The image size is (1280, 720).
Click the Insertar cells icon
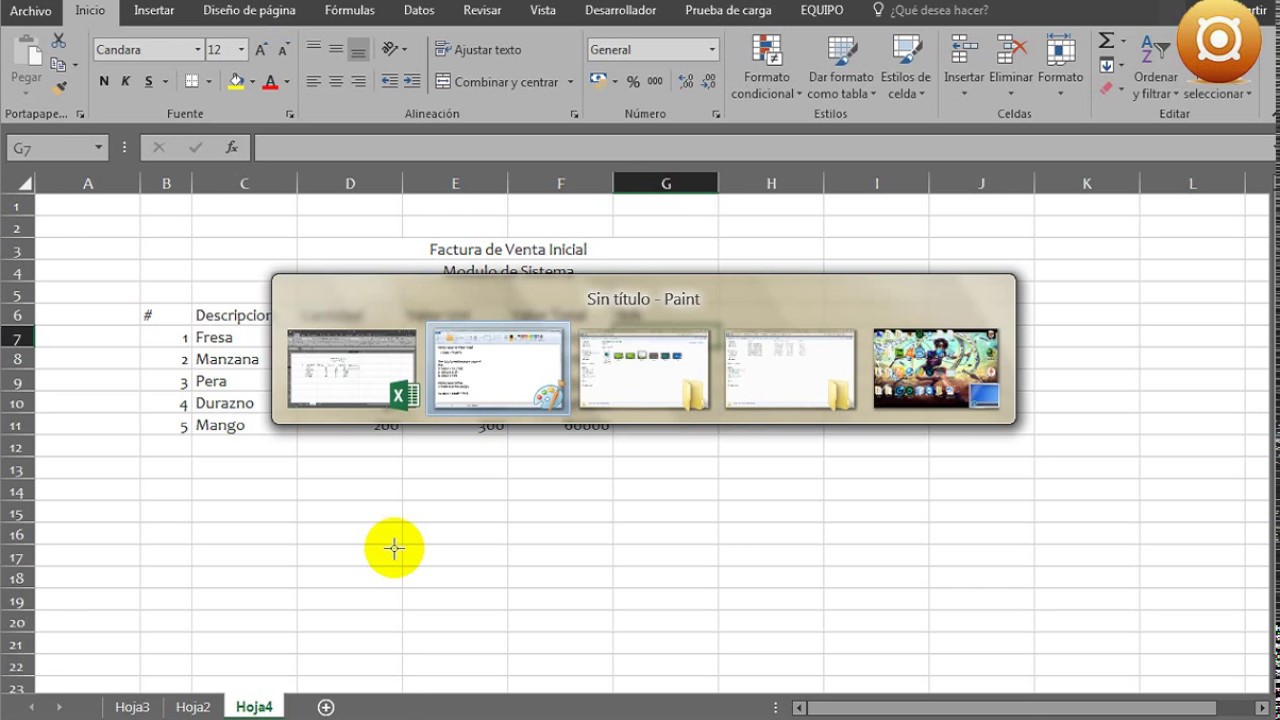pos(964,50)
